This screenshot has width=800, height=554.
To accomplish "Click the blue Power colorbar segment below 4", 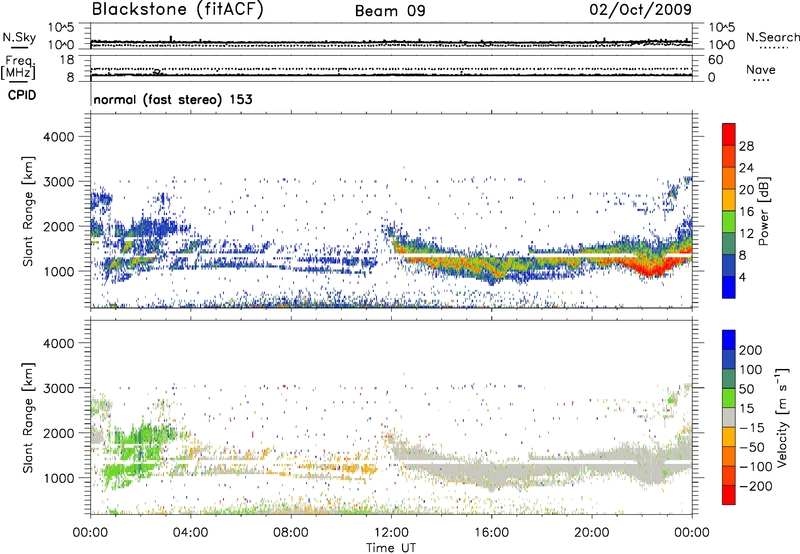I will [729, 287].
